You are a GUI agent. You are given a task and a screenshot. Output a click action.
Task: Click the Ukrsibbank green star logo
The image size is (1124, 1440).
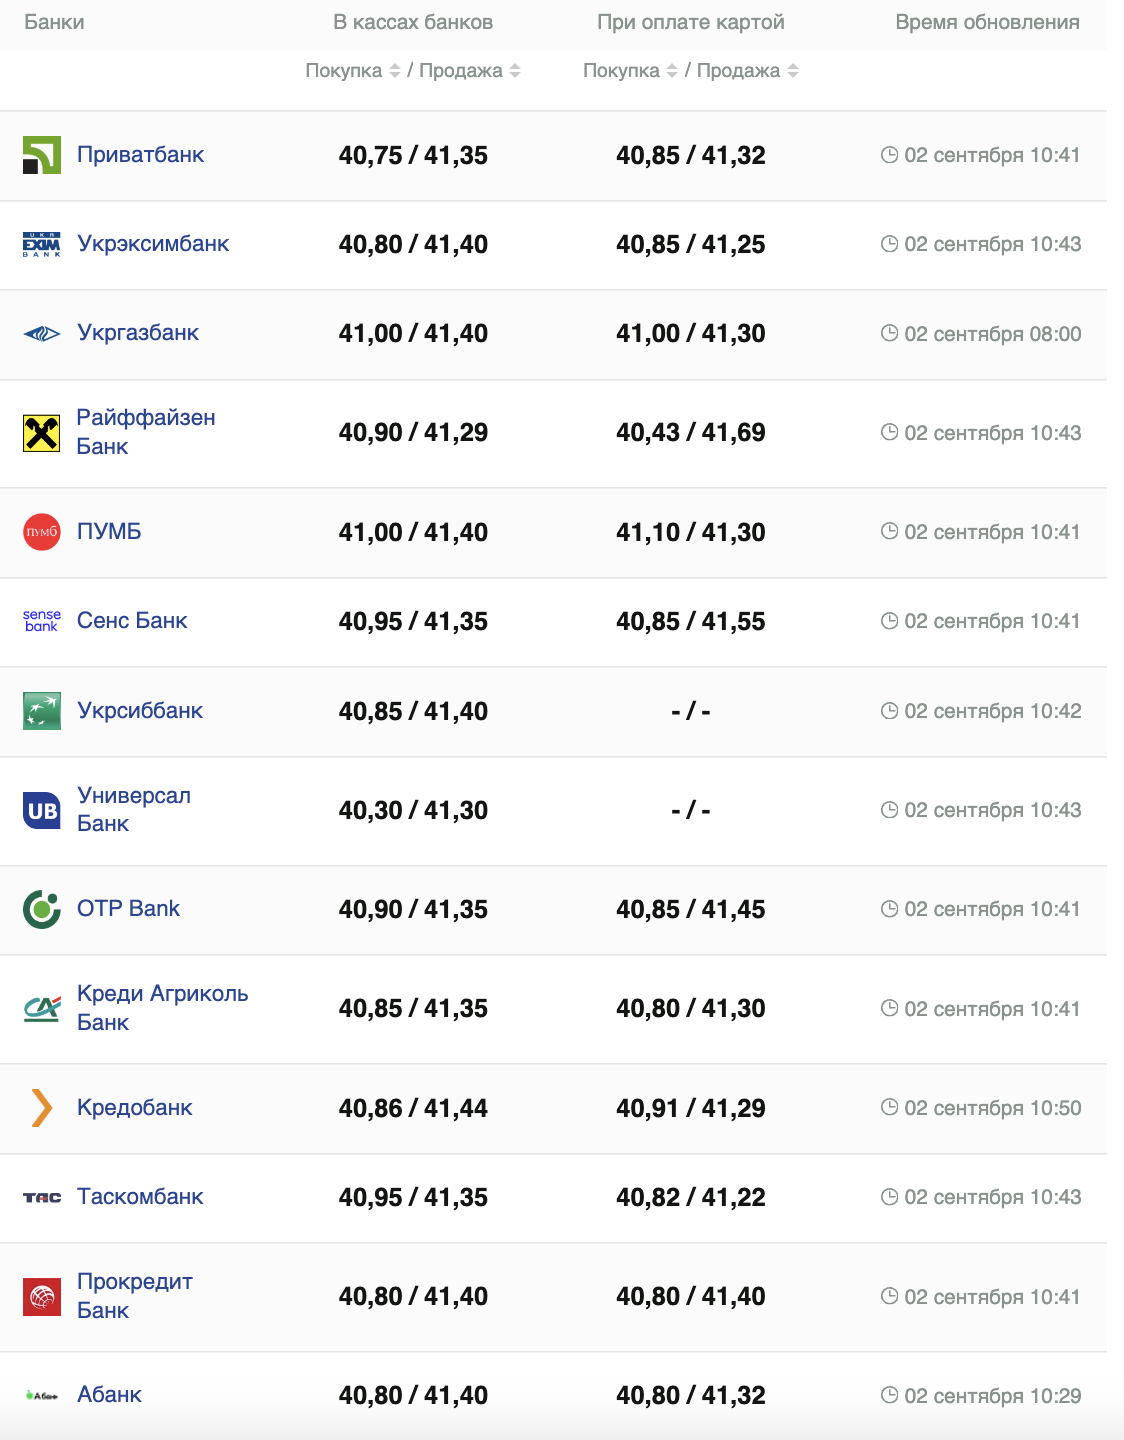[x=42, y=711]
